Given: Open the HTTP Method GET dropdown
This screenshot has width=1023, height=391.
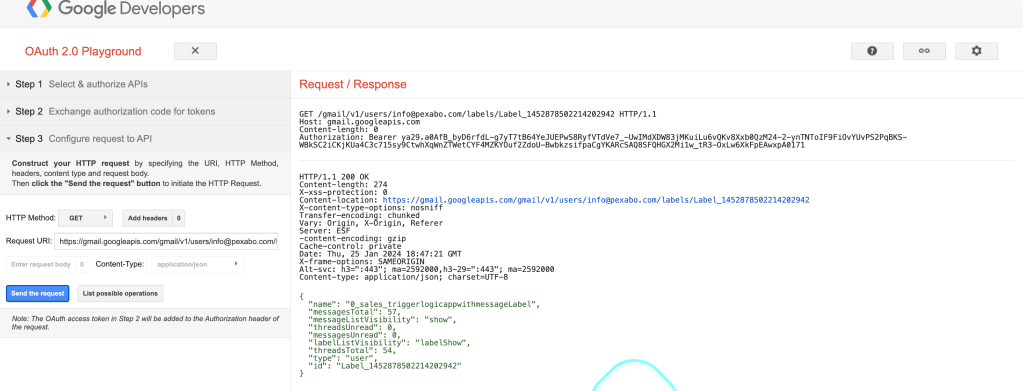Looking at the screenshot, I should click(x=85, y=218).
